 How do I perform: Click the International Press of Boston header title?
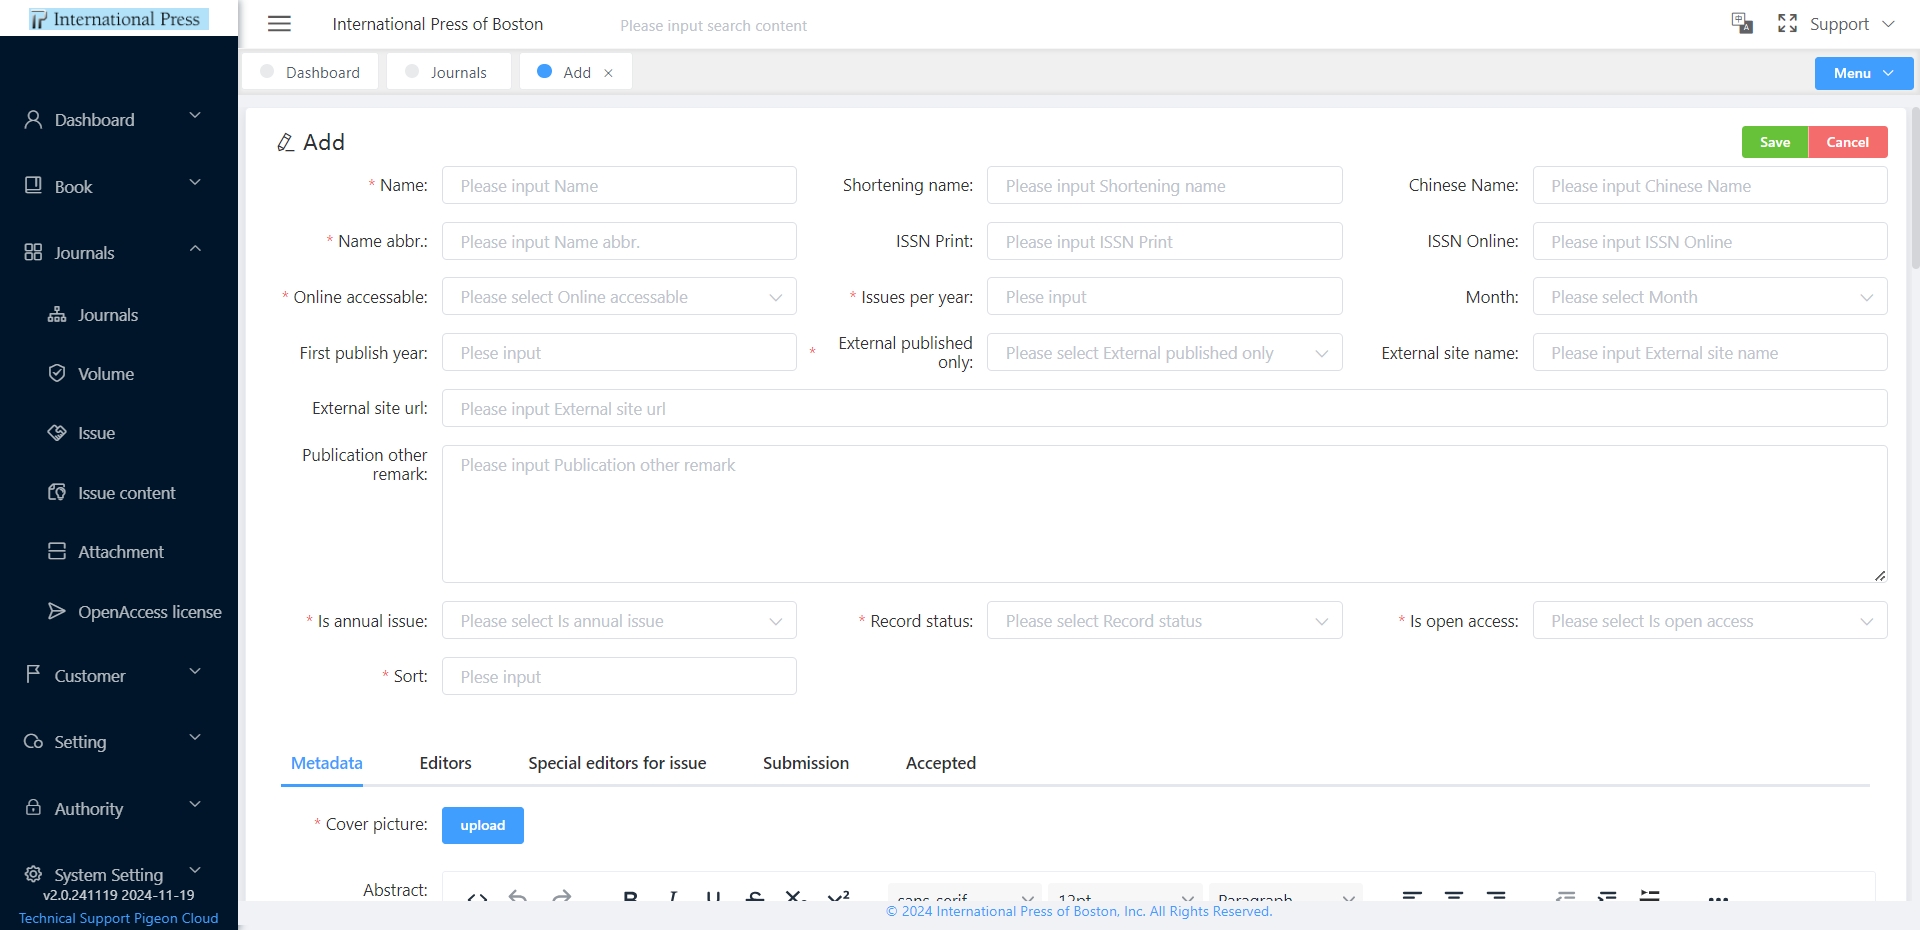pyautogui.click(x=437, y=24)
